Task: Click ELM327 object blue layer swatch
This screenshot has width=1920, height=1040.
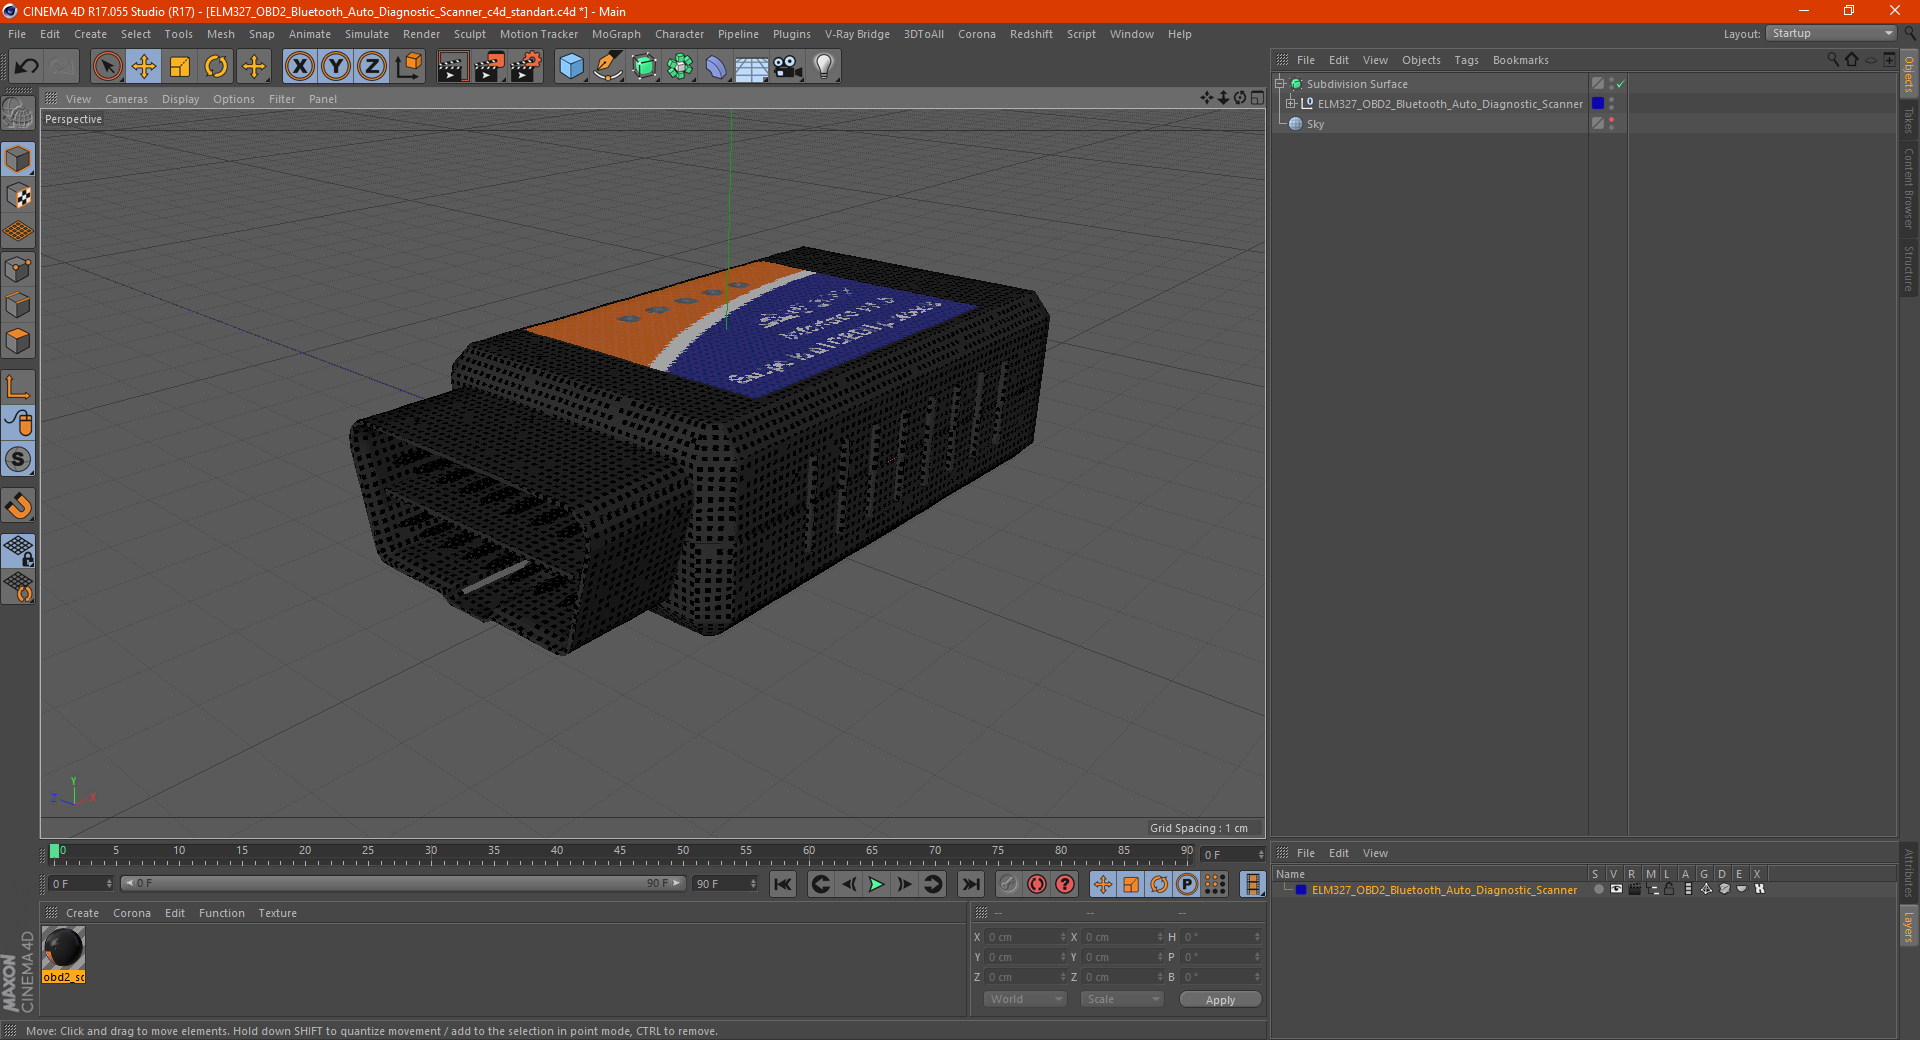Action: tap(1598, 103)
